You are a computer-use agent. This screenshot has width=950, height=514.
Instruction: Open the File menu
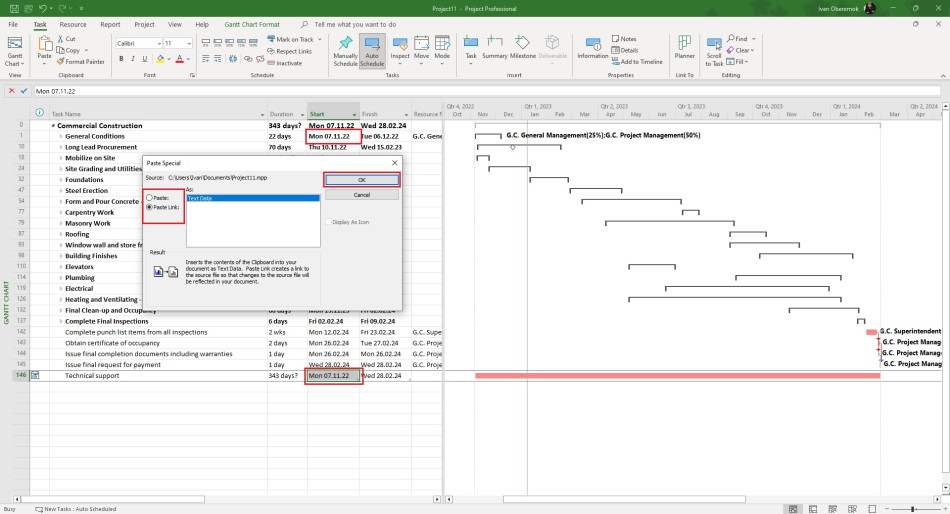(13, 24)
